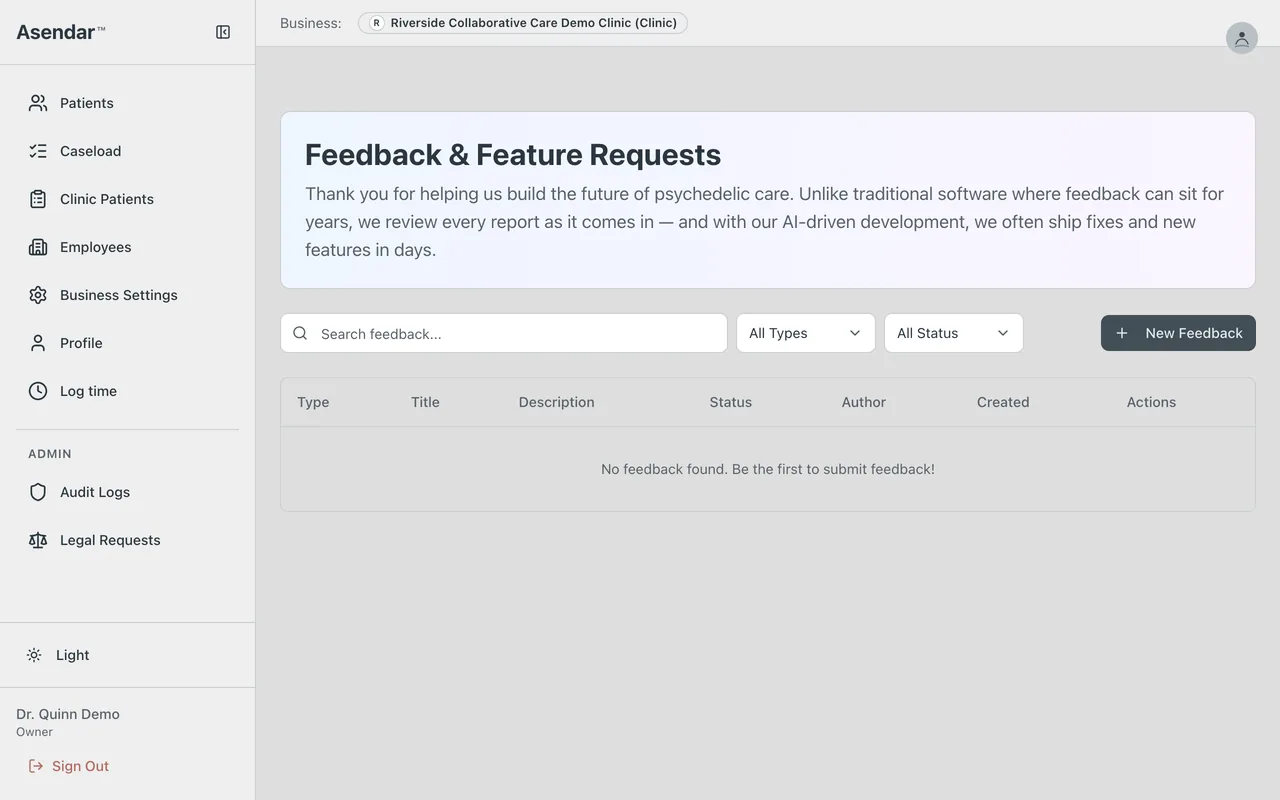Sign Out of the account
This screenshot has width=1280, height=800.
click(x=69, y=766)
